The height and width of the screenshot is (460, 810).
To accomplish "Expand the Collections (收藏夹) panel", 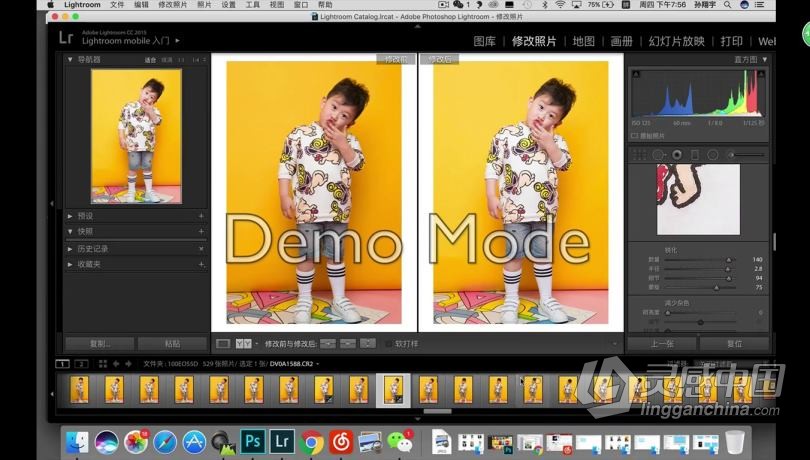I will coord(70,264).
